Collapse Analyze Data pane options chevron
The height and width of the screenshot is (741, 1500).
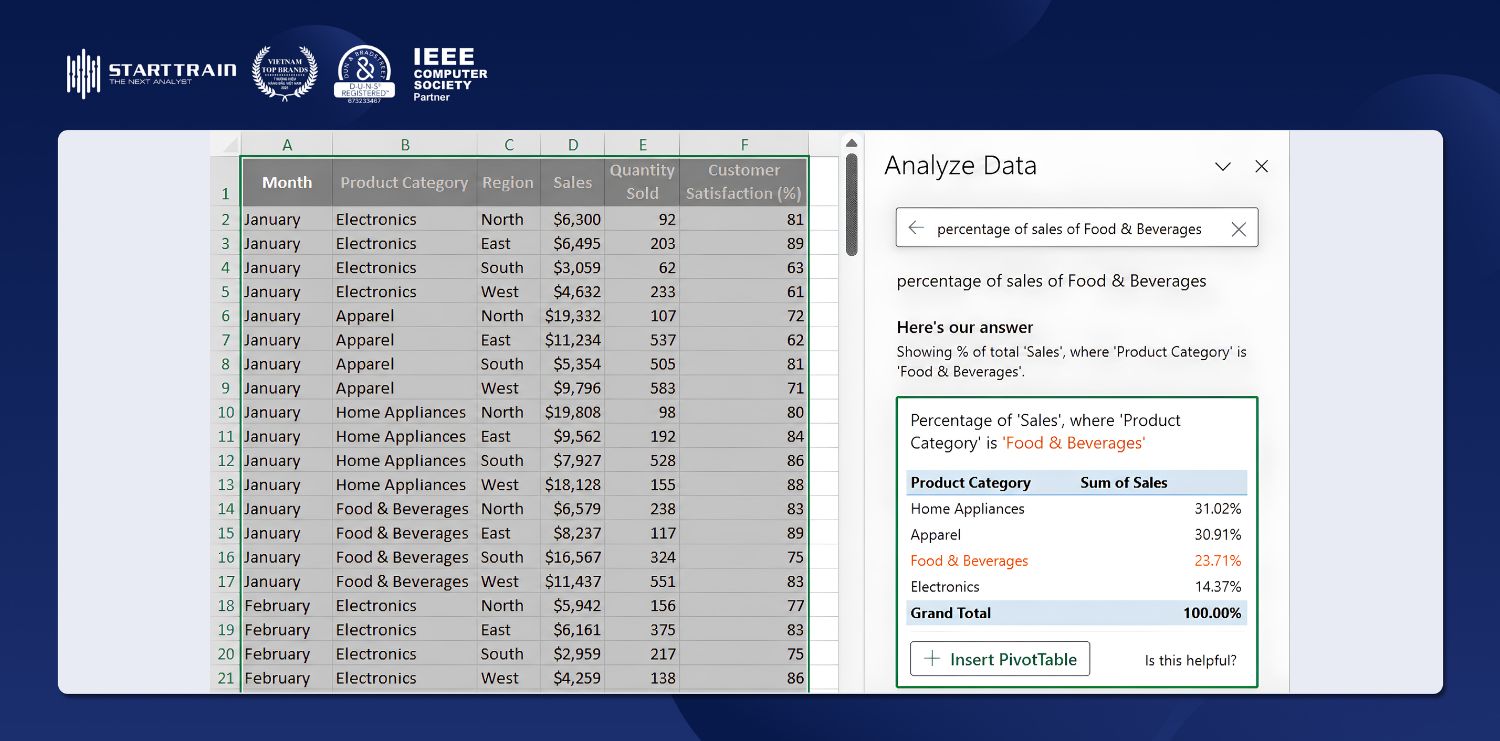[x=1222, y=167]
